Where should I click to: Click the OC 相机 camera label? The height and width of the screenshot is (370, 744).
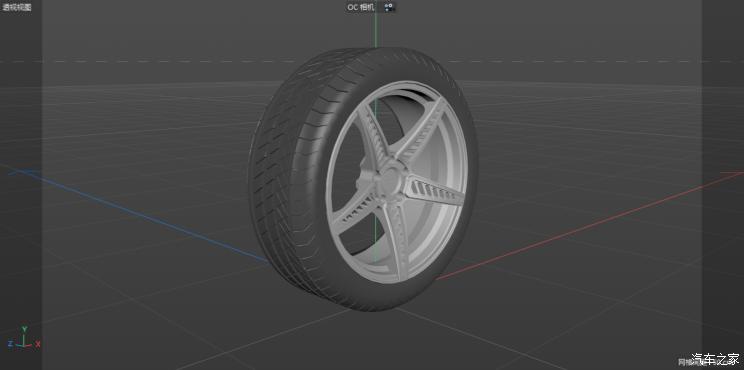tap(361, 7)
